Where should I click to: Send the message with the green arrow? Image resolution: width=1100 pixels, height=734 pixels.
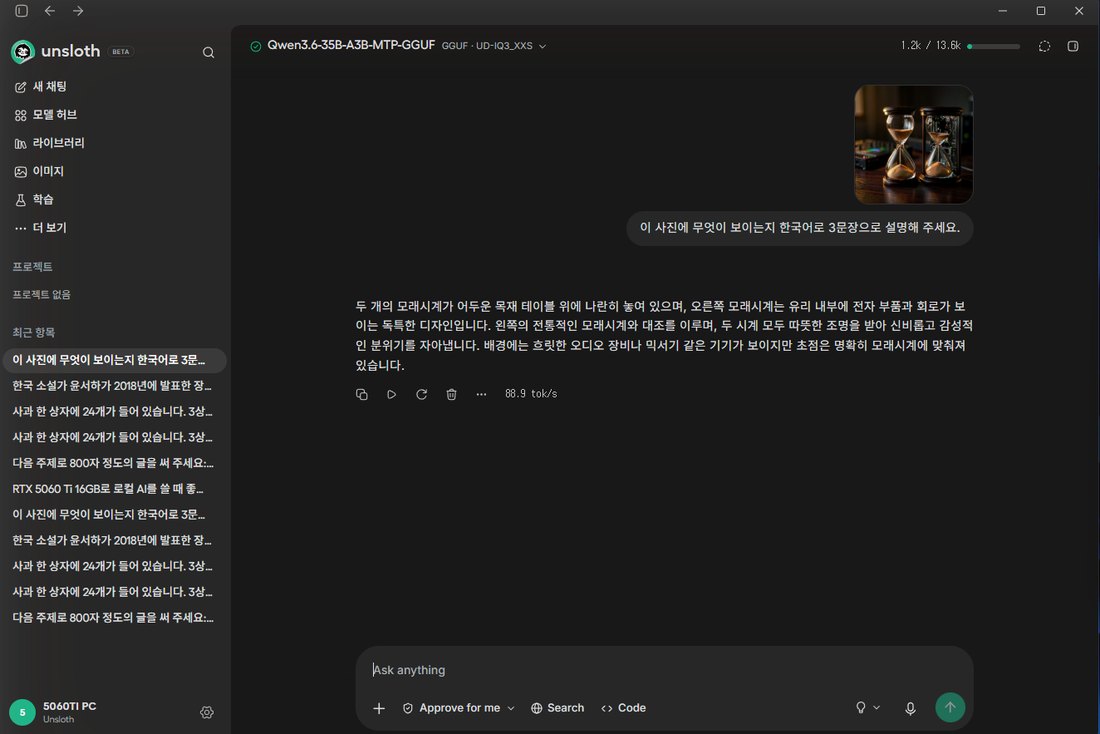pyautogui.click(x=950, y=707)
